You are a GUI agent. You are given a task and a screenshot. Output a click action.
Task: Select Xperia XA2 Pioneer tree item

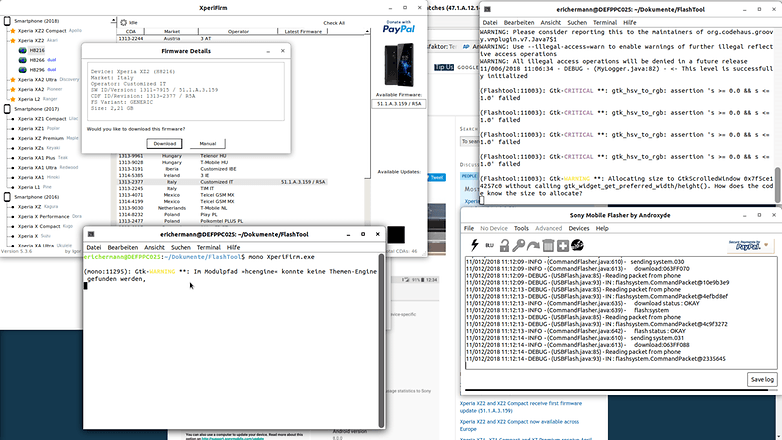40,89
